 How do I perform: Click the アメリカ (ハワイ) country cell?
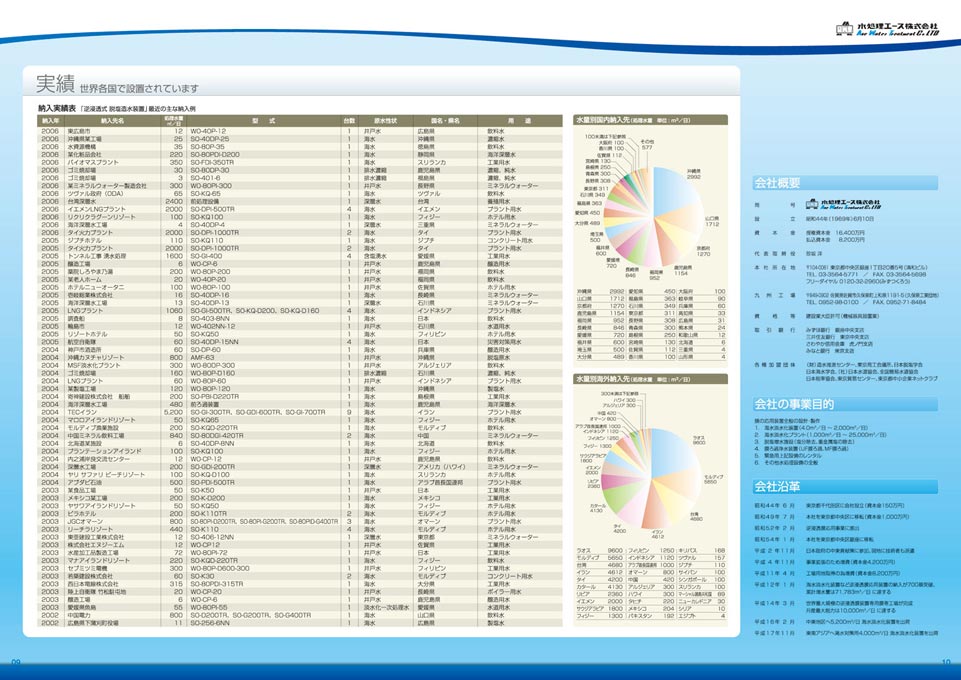[x=441, y=467]
